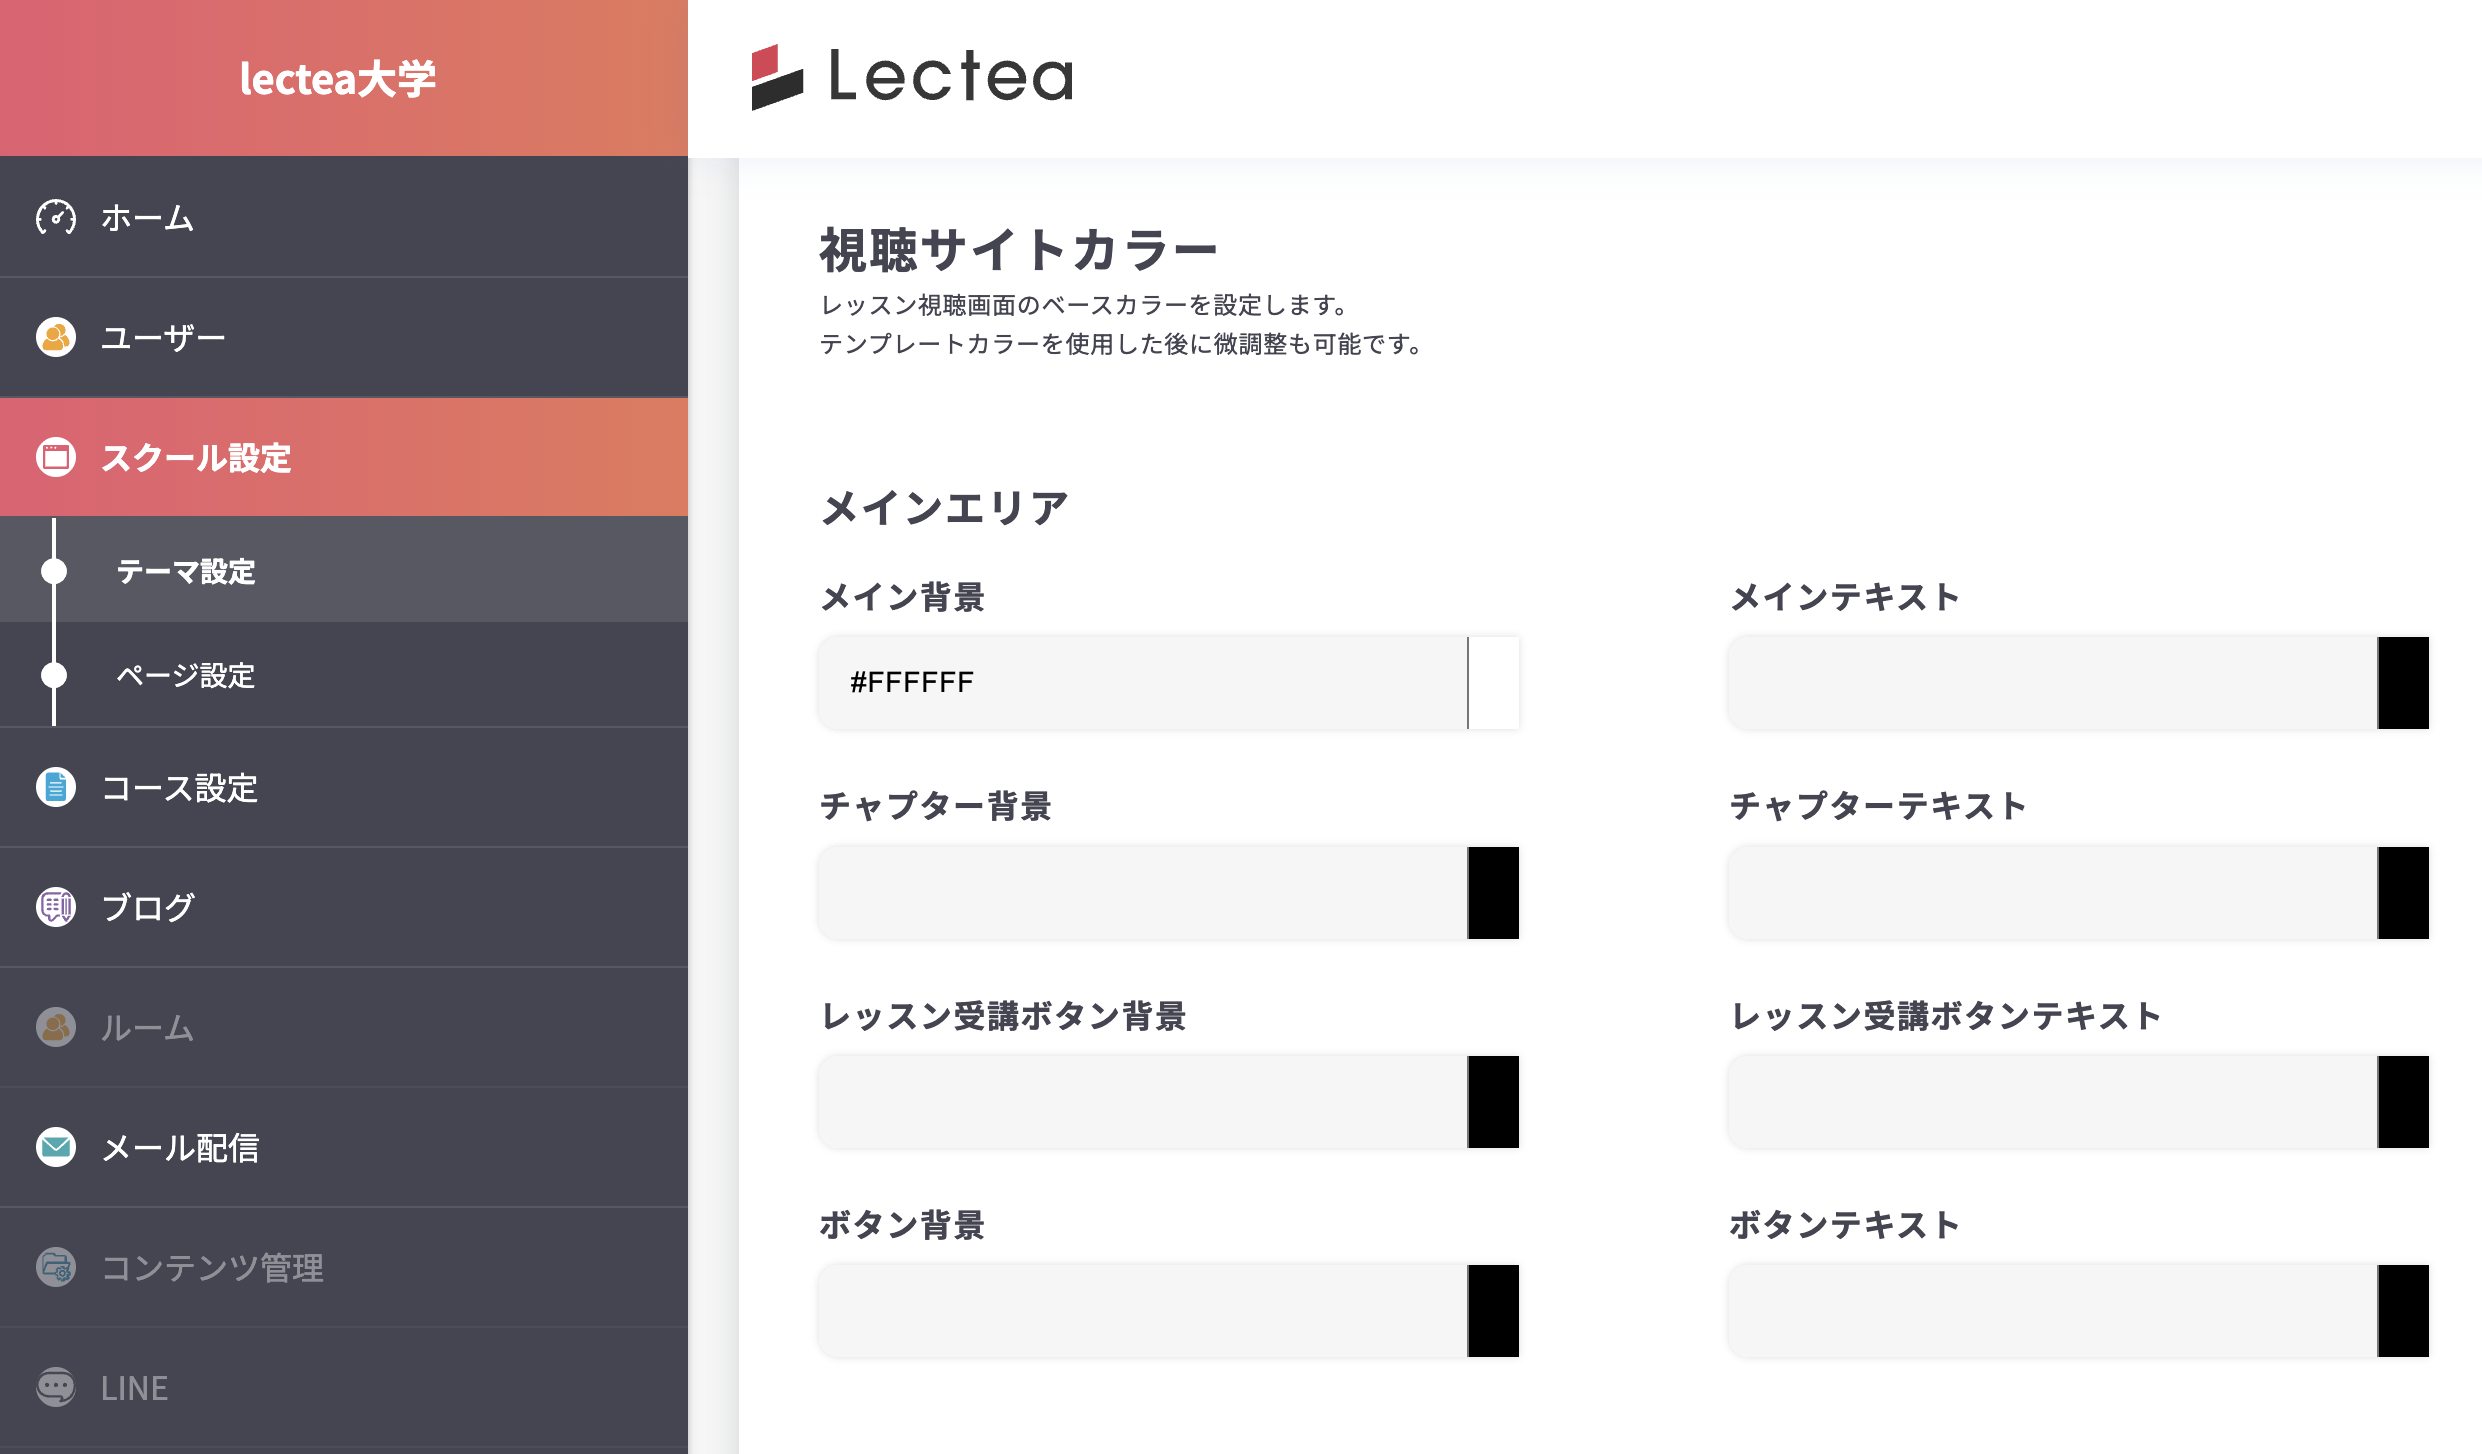The image size is (2482, 1454).
Task: Select the コース設定 document icon
Action: point(57,788)
